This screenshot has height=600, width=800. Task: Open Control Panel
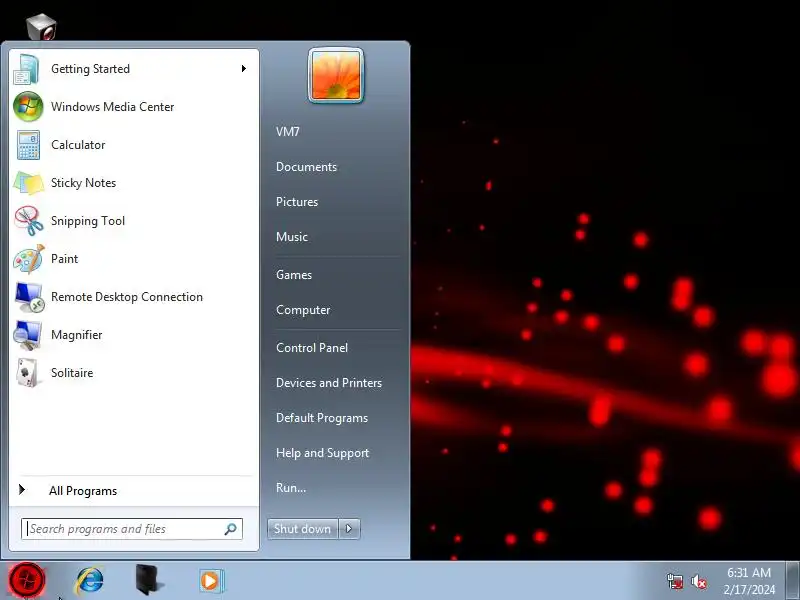click(x=312, y=347)
